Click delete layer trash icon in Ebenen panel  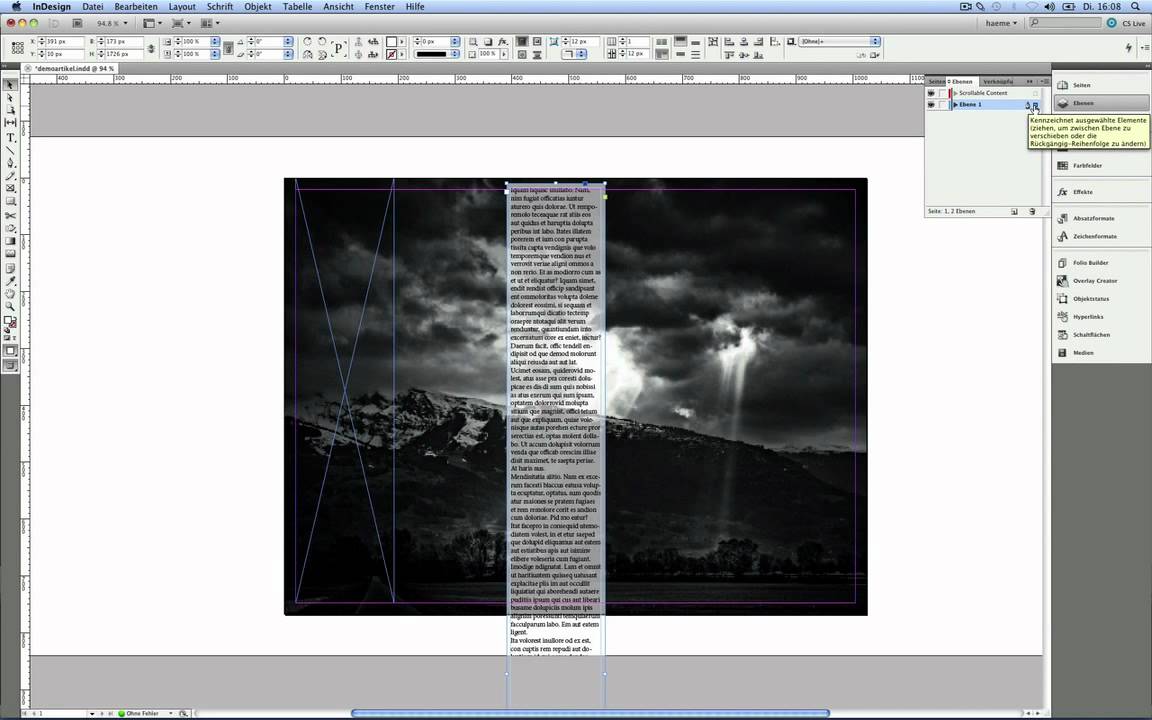[x=1032, y=212]
